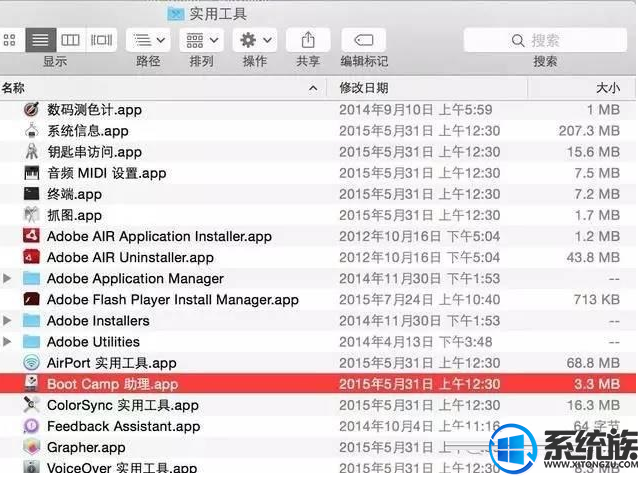Click Grapher.app file name
The width and height of the screenshot is (638, 477).
[86, 447]
